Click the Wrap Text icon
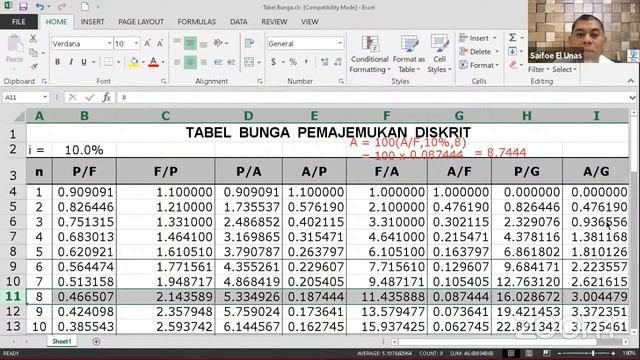640x360 pixels. point(249,43)
